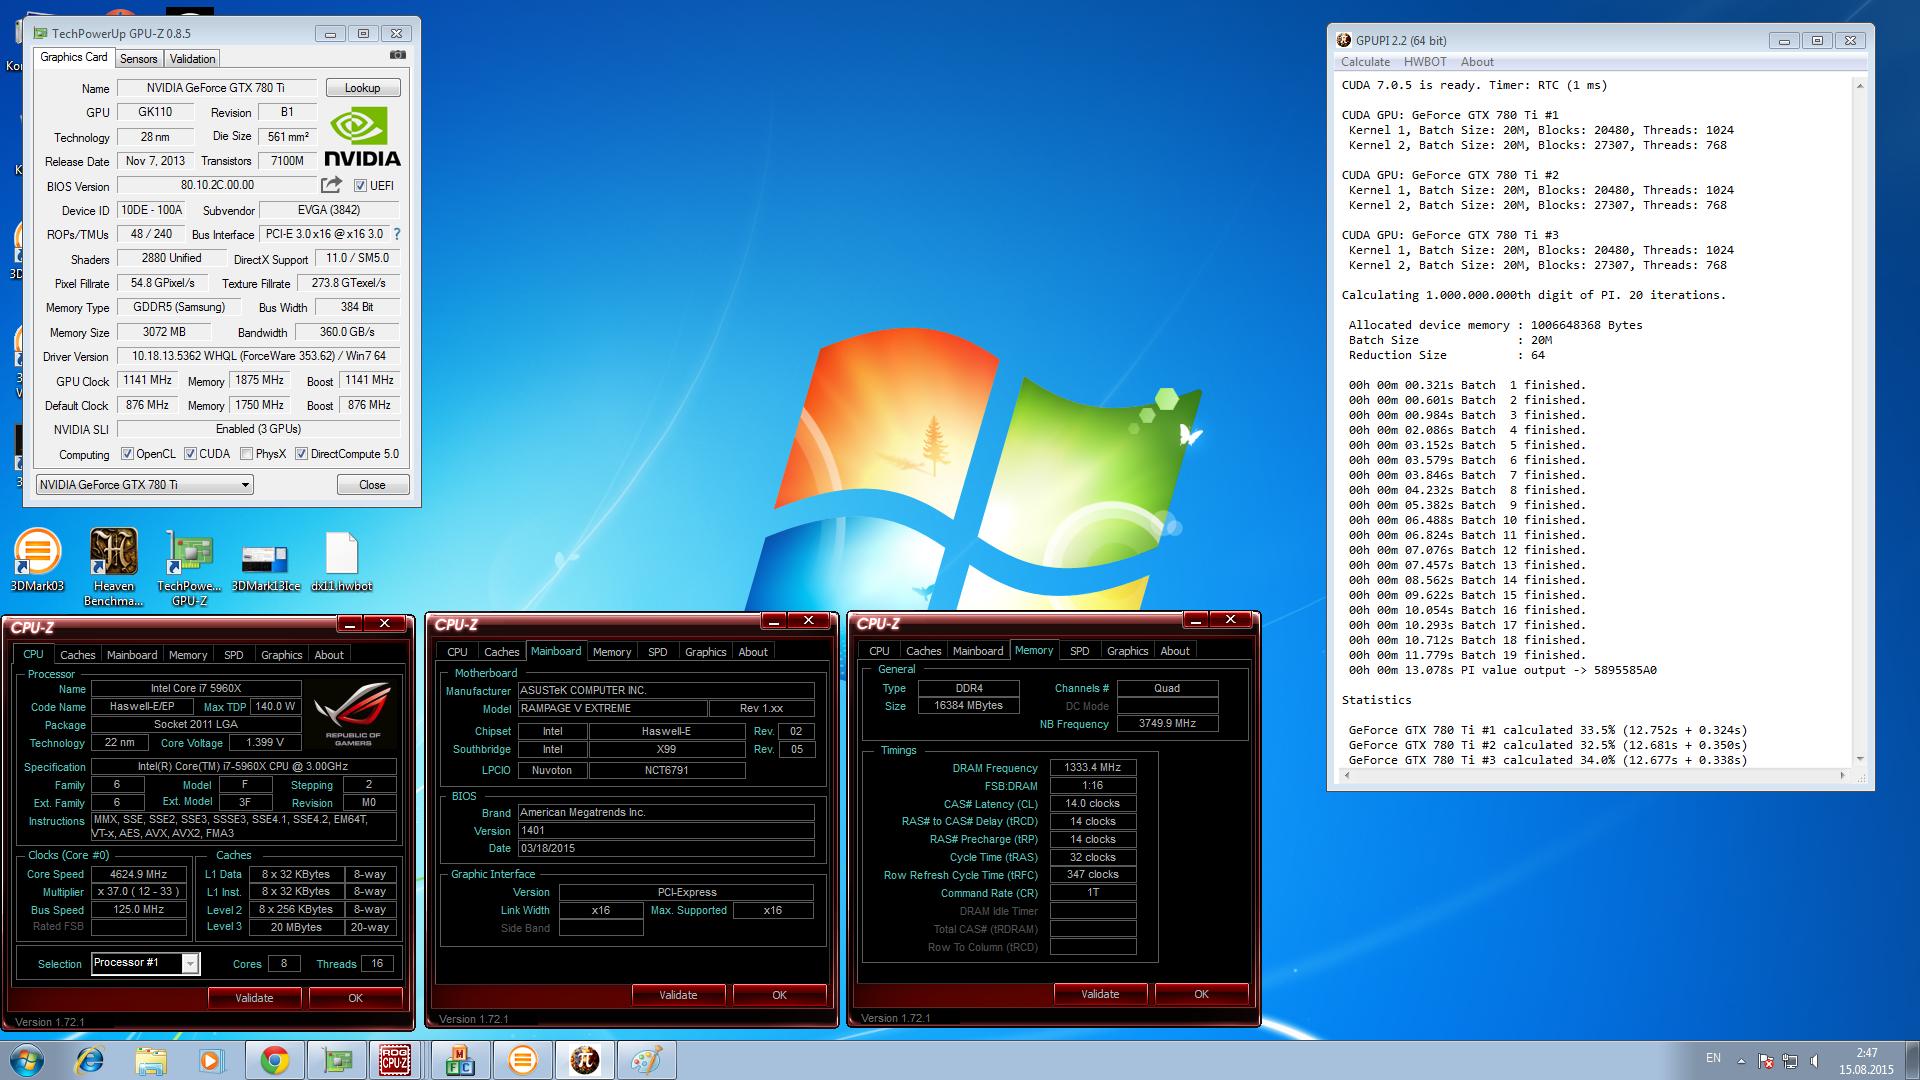The image size is (1920, 1080).
Task: Click OK in CPU-Z Memory window
Action: click(x=1201, y=994)
